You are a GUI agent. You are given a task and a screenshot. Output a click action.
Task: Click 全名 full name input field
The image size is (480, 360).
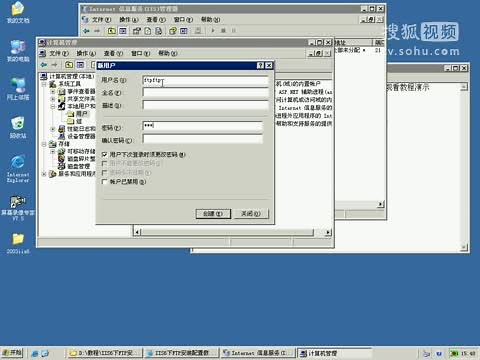(205, 93)
